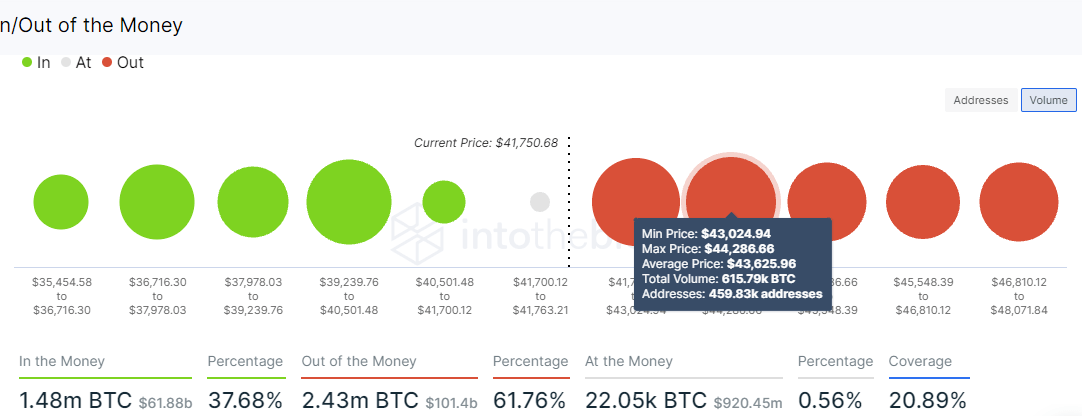The height and width of the screenshot is (416, 1082).
Task: Select largest green bubble $39,239.76 to $40,501.48
Action: (x=349, y=202)
